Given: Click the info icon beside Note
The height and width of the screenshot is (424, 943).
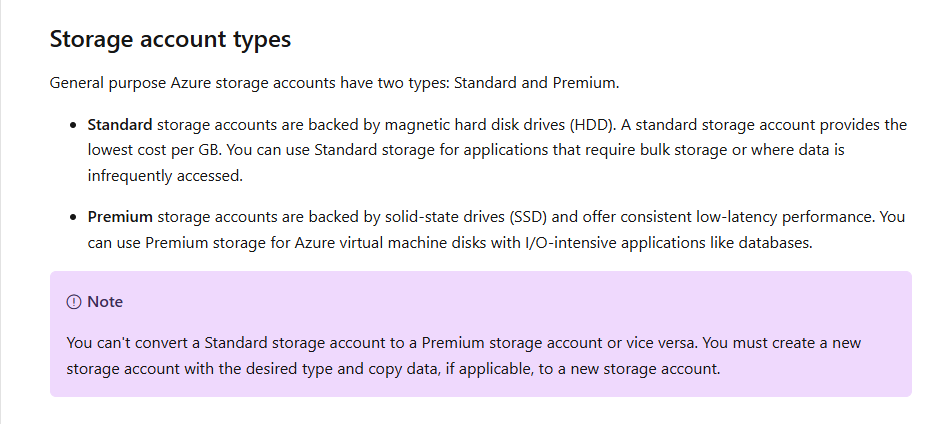Looking at the screenshot, I should pyautogui.click(x=73, y=302).
